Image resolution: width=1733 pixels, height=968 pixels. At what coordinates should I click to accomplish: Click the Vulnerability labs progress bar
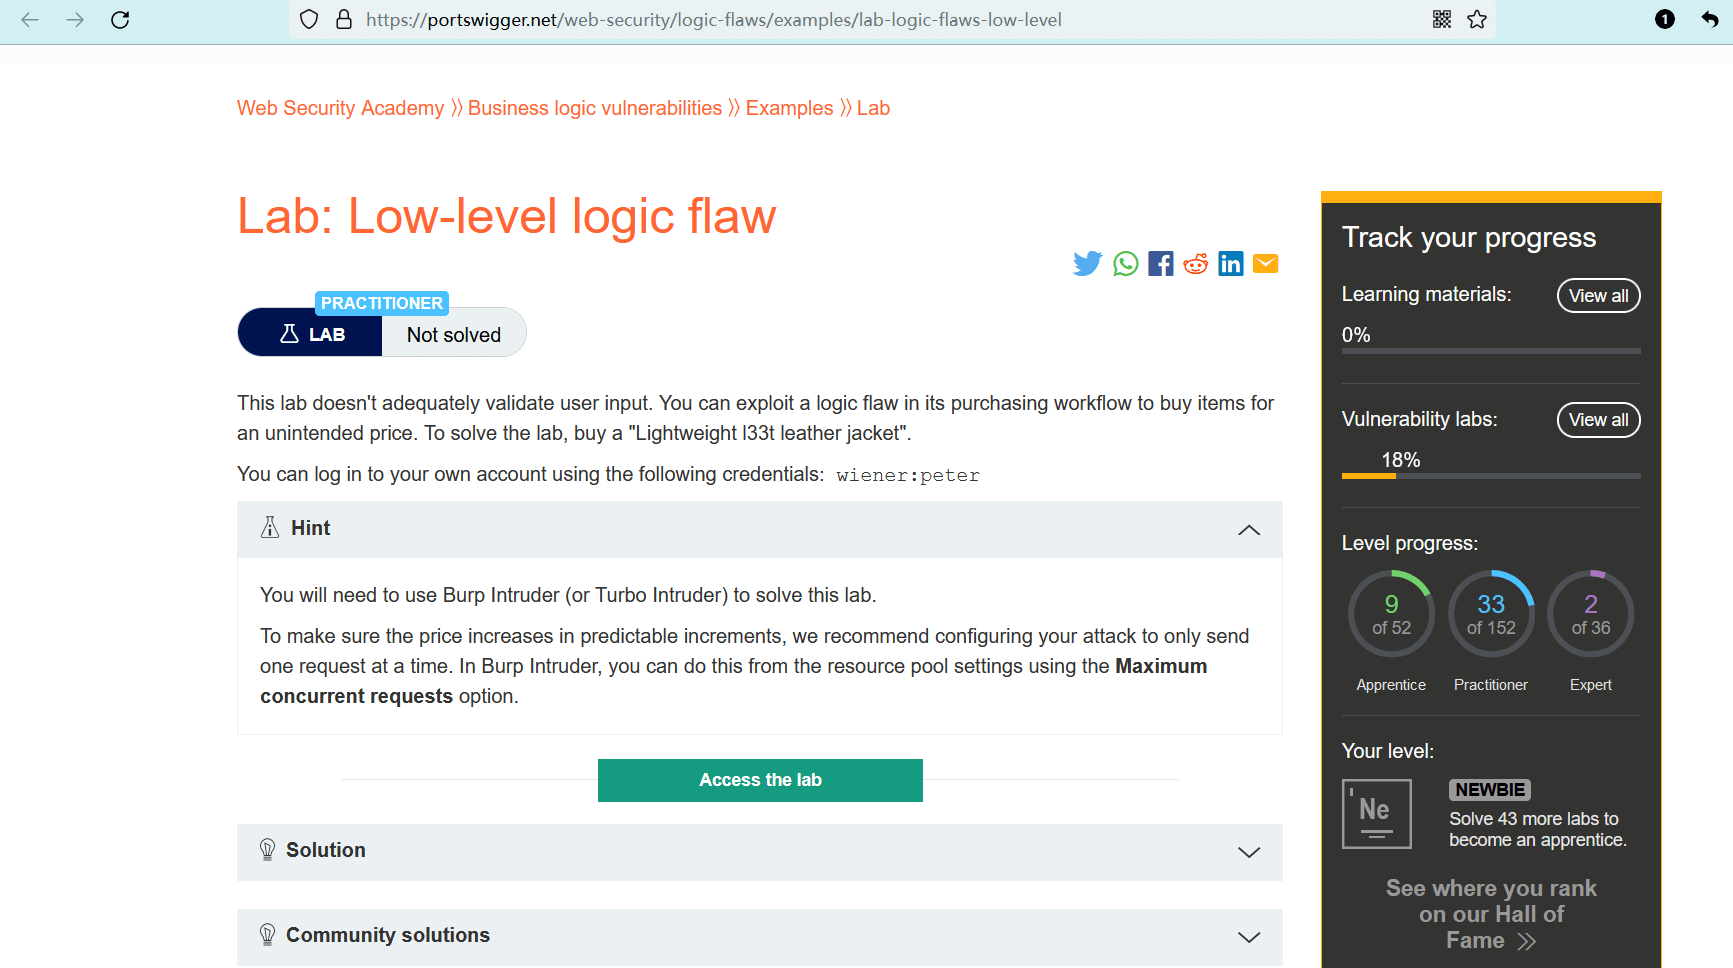[x=1491, y=476]
